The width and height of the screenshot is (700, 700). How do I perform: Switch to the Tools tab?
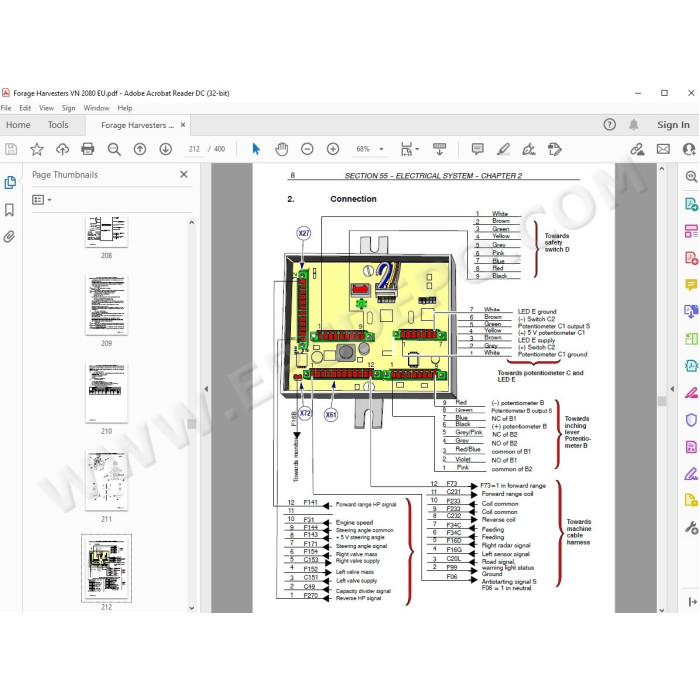pos(58,125)
